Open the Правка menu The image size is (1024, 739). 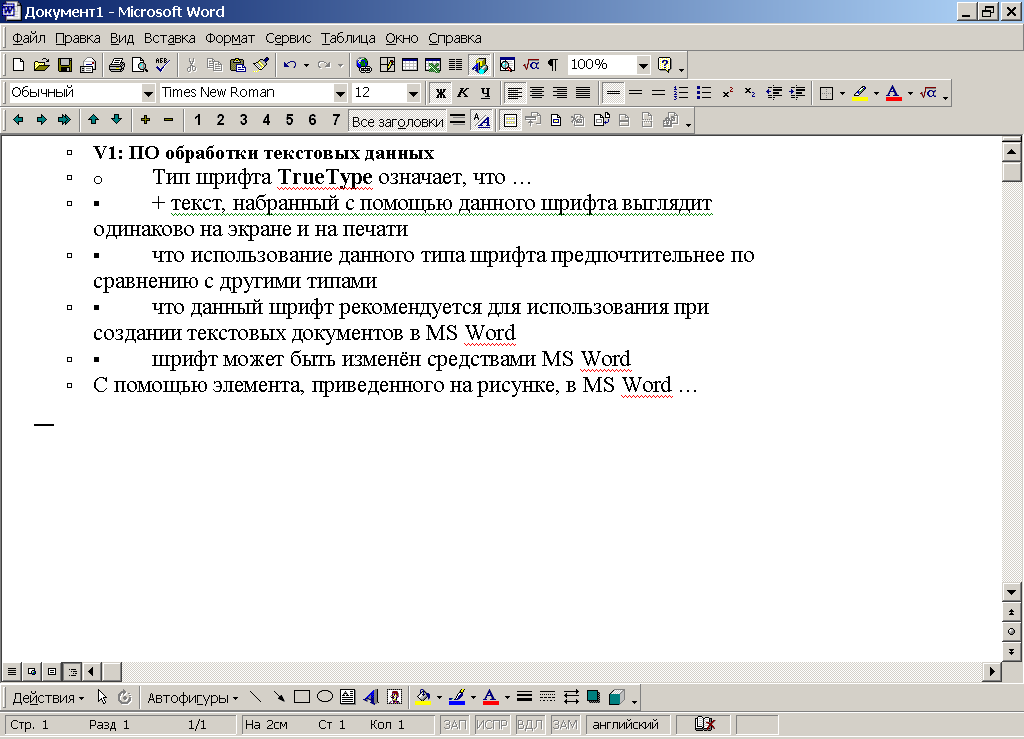click(x=78, y=39)
